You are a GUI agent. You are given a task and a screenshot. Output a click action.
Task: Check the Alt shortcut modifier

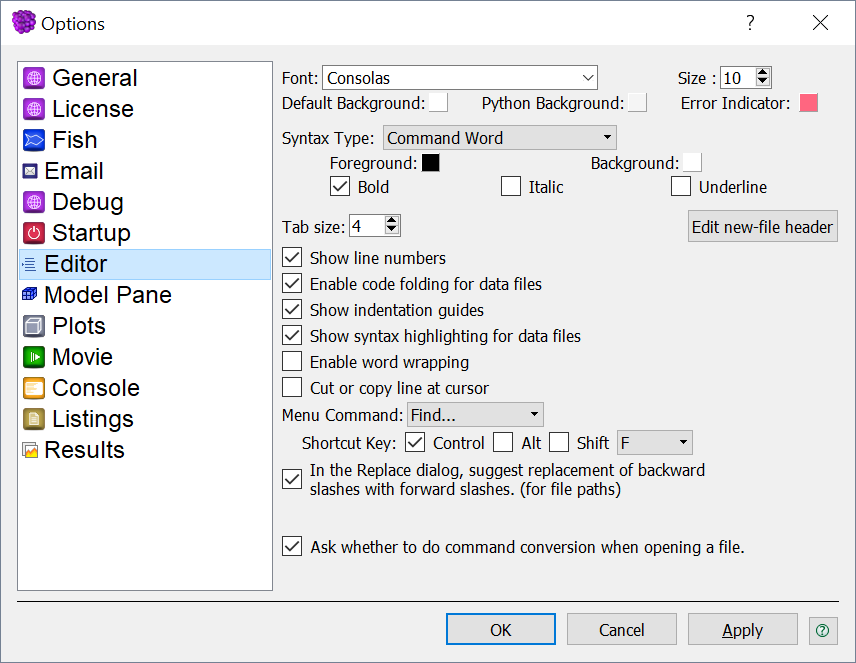[x=503, y=442]
